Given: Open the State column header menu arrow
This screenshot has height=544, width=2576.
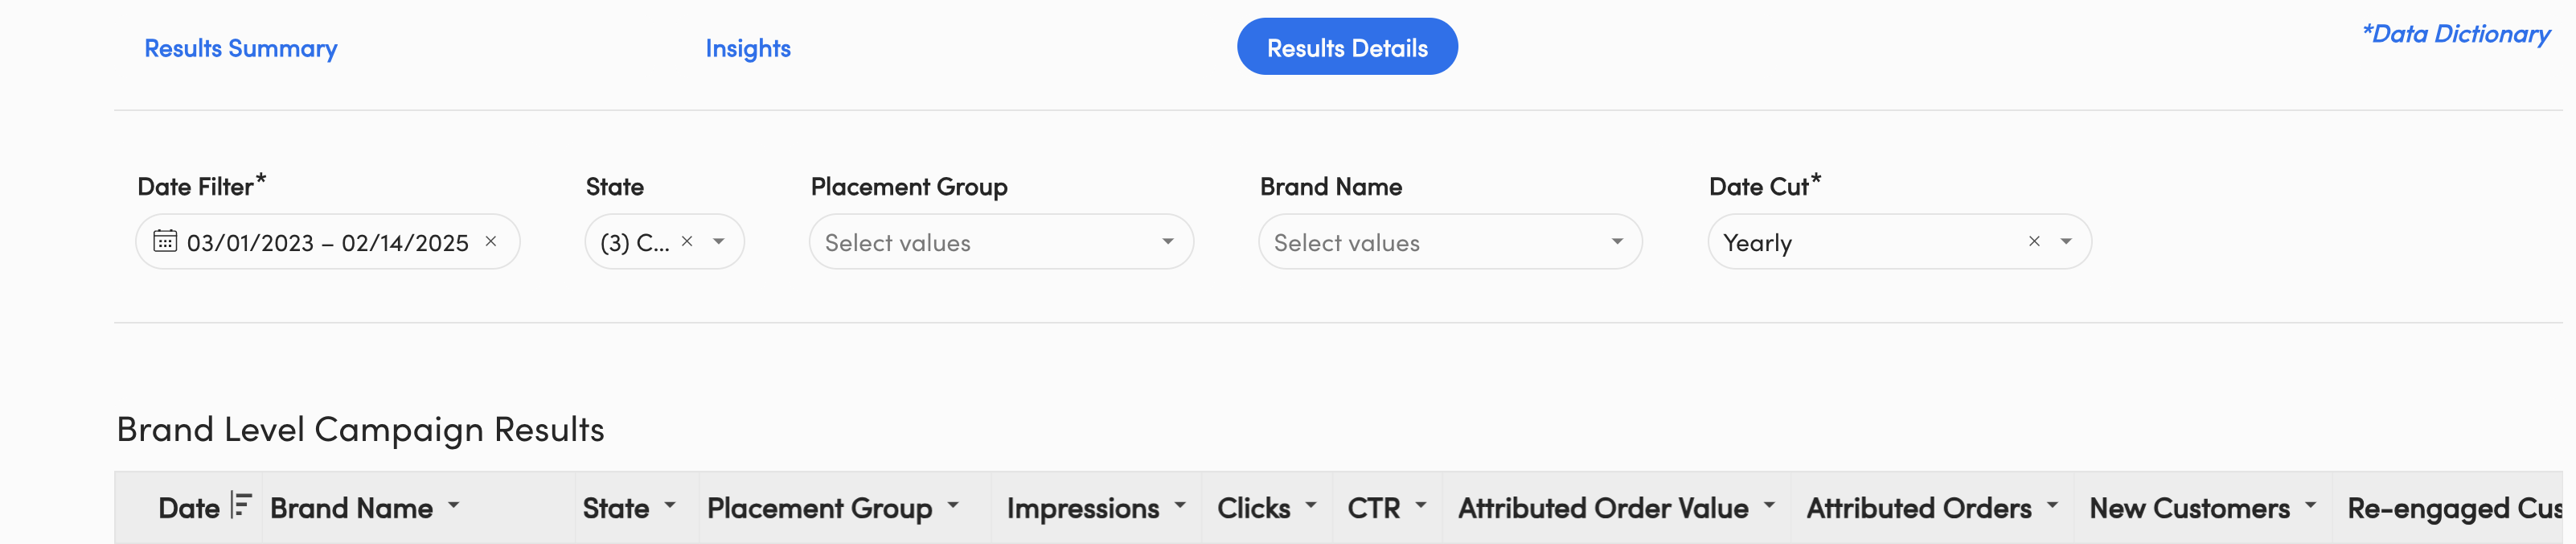Looking at the screenshot, I should (670, 506).
